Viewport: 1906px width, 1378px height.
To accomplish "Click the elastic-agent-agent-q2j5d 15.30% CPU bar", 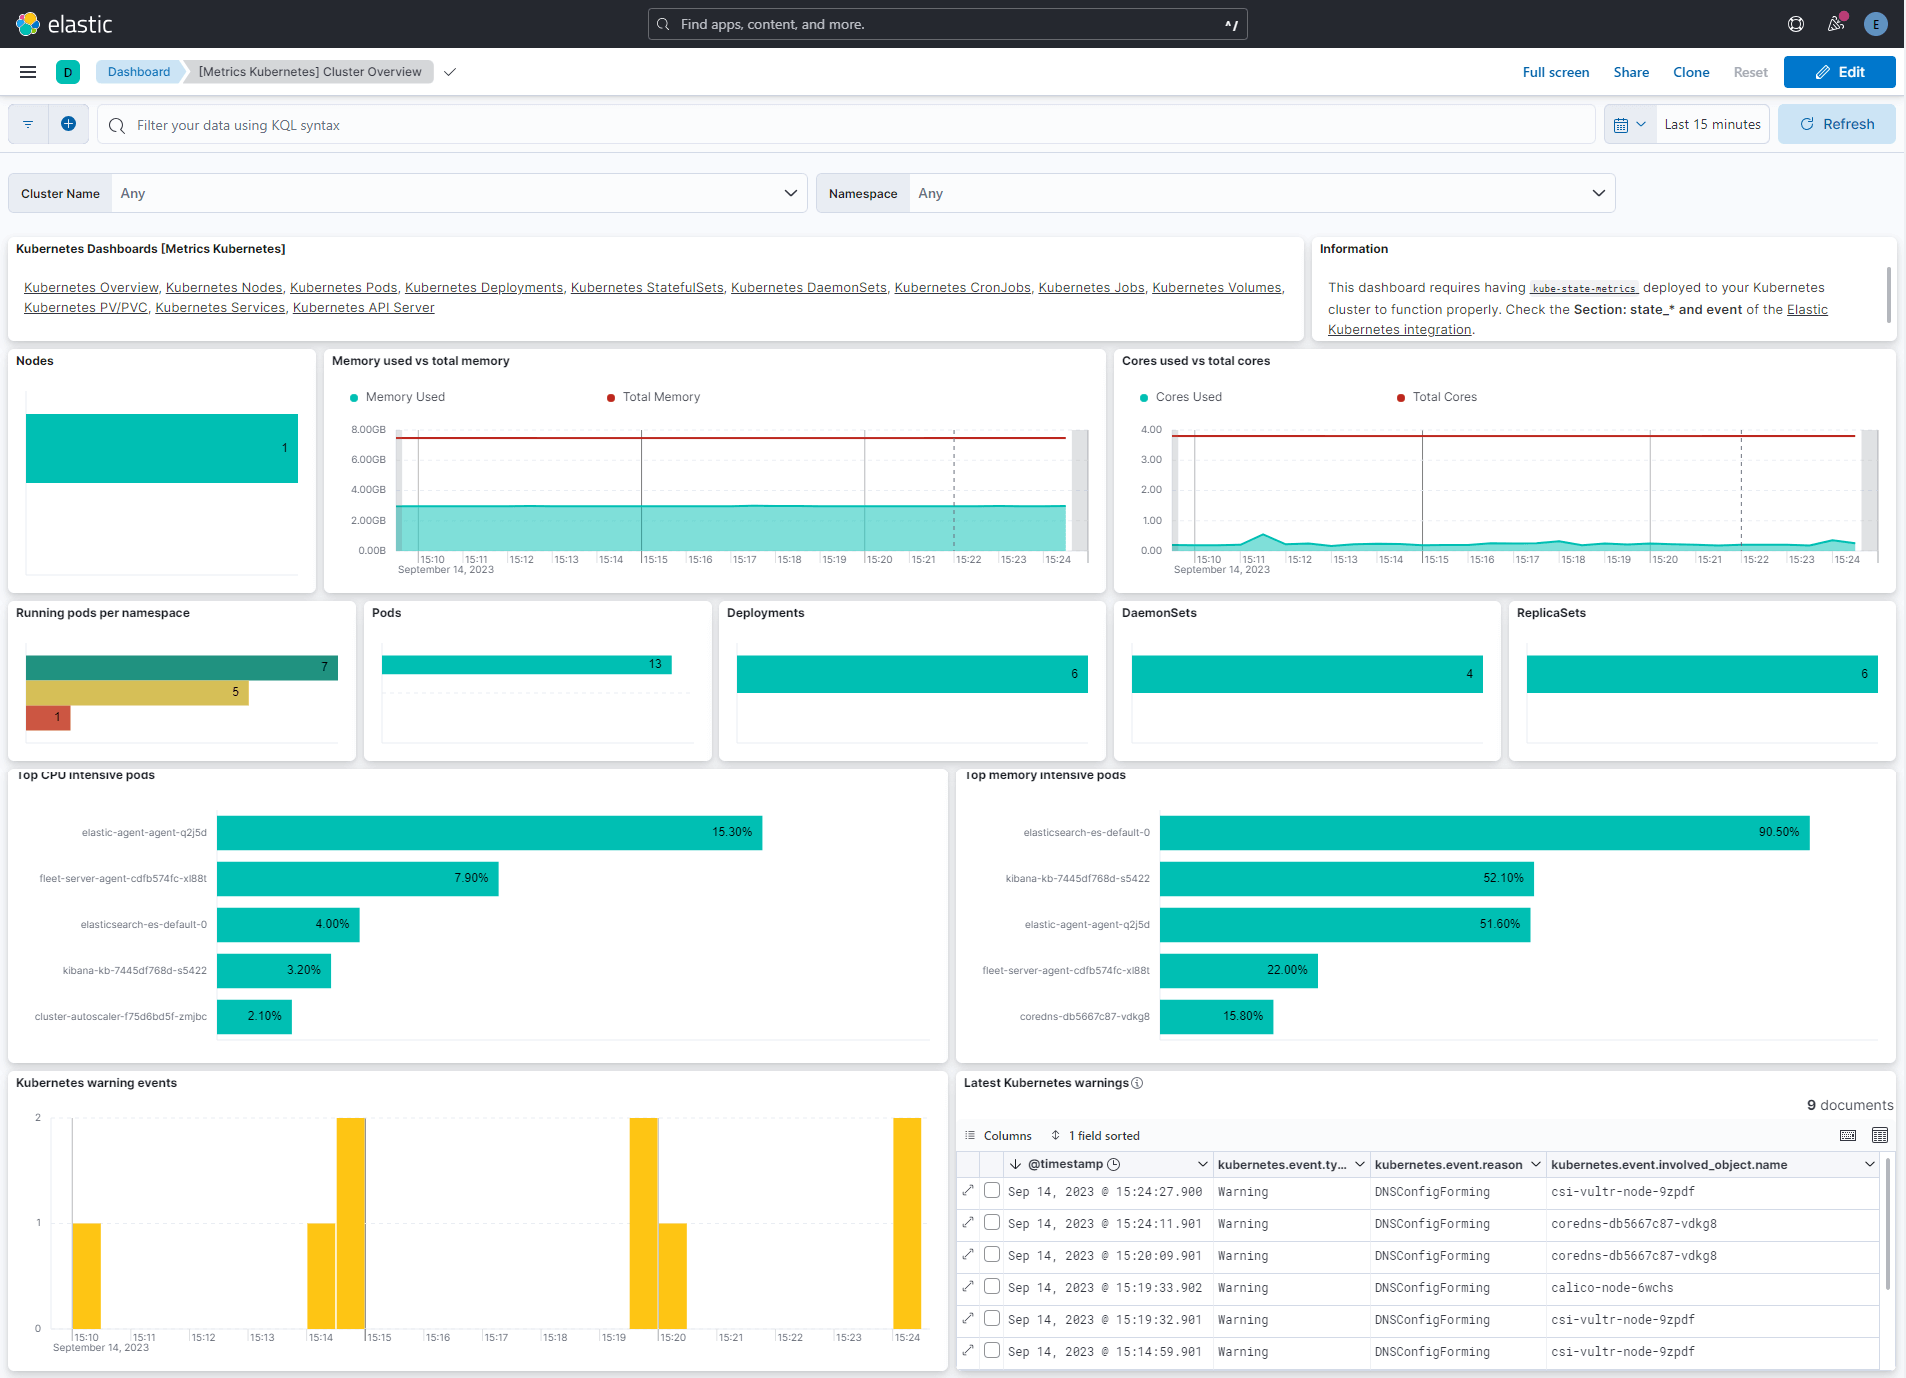I will coord(489,832).
